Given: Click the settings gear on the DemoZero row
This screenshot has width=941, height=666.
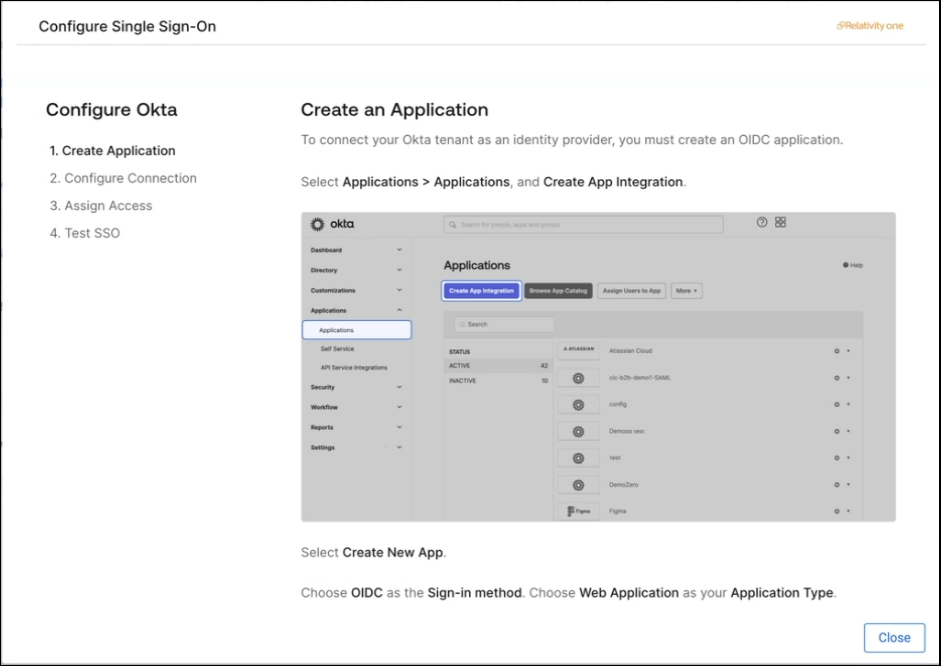Looking at the screenshot, I should [x=837, y=485].
